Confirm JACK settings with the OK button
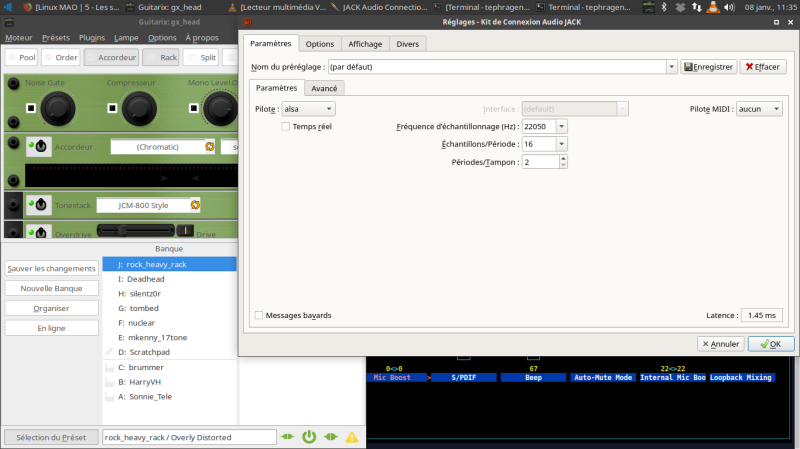This screenshot has width=800, height=449. tap(771, 344)
